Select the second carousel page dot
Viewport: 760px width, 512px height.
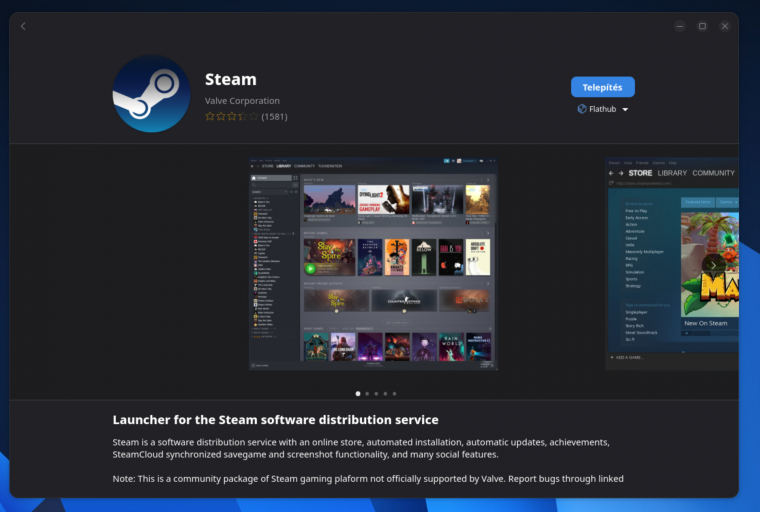click(367, 394)
